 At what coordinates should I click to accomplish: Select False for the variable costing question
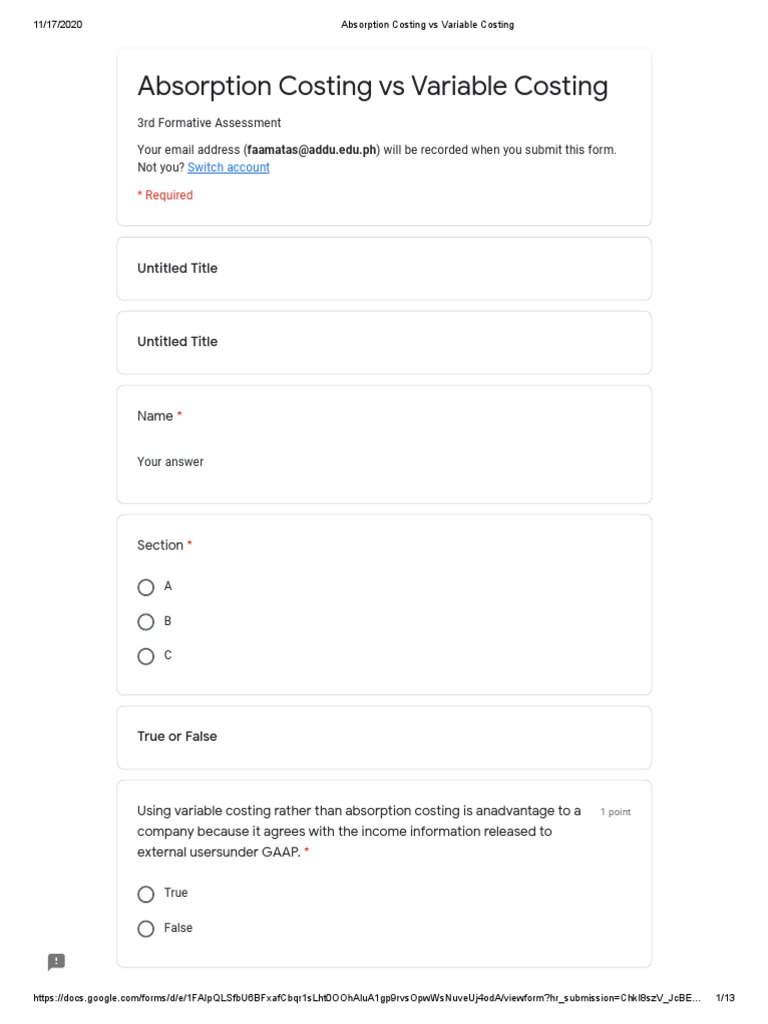point(146,929)
